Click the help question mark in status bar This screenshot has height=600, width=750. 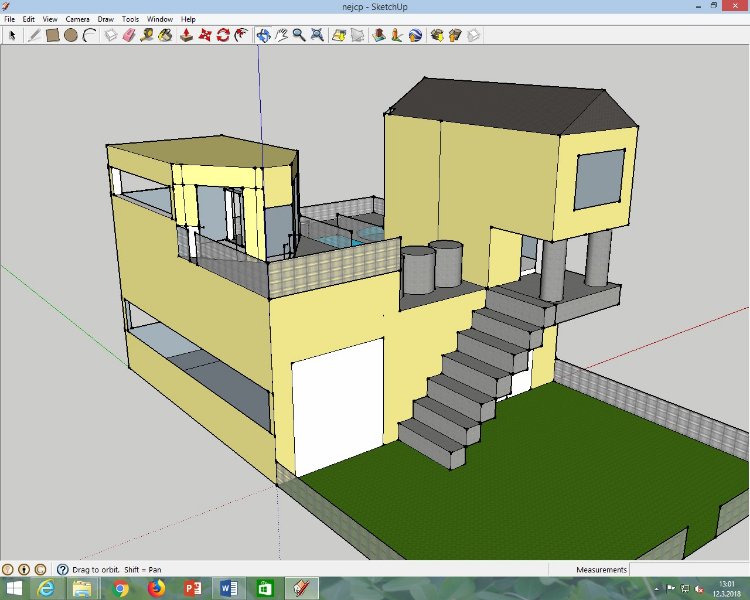pos(62,570)
